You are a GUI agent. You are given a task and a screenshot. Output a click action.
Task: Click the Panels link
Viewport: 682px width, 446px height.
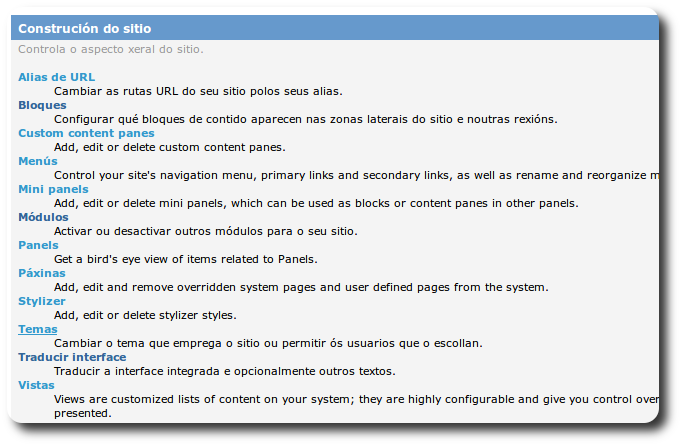[38, 245]
